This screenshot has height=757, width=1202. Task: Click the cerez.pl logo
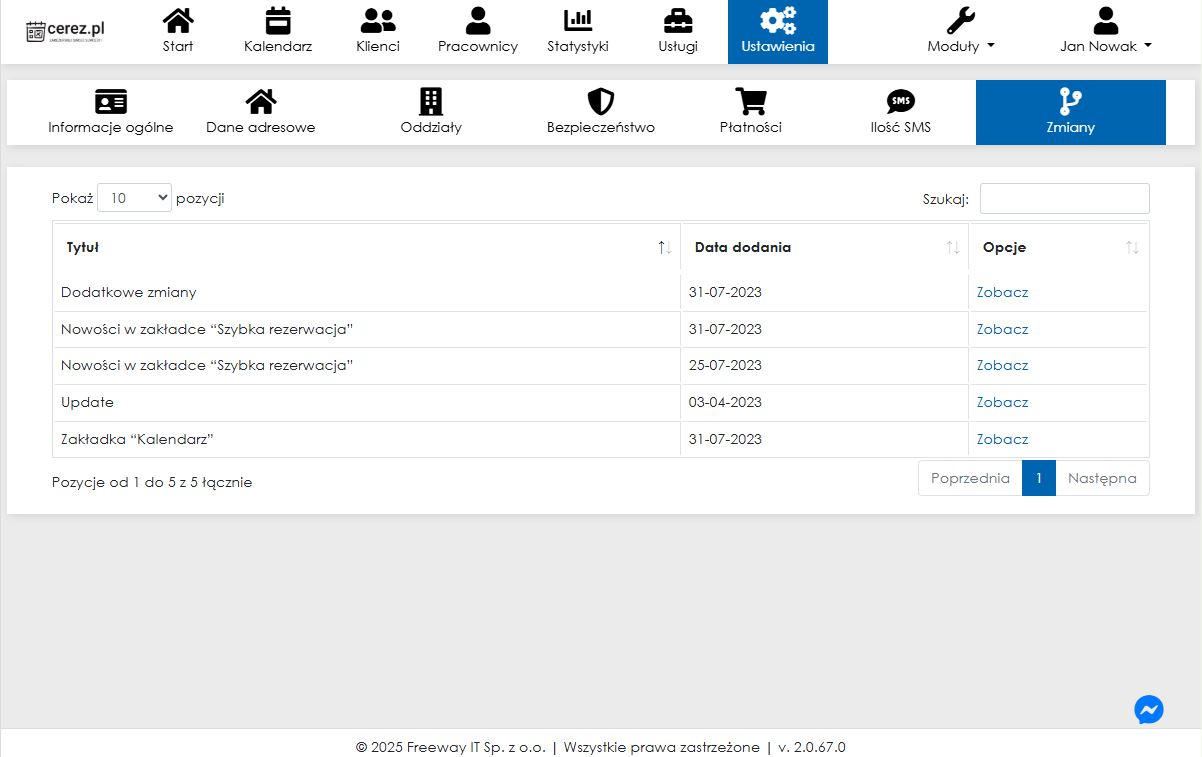click(66, 31)
